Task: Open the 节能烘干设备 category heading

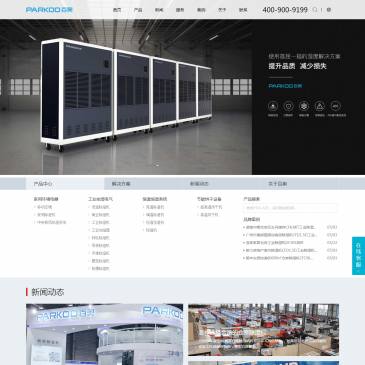Action: pyautogui.click(x=209, y=199)
